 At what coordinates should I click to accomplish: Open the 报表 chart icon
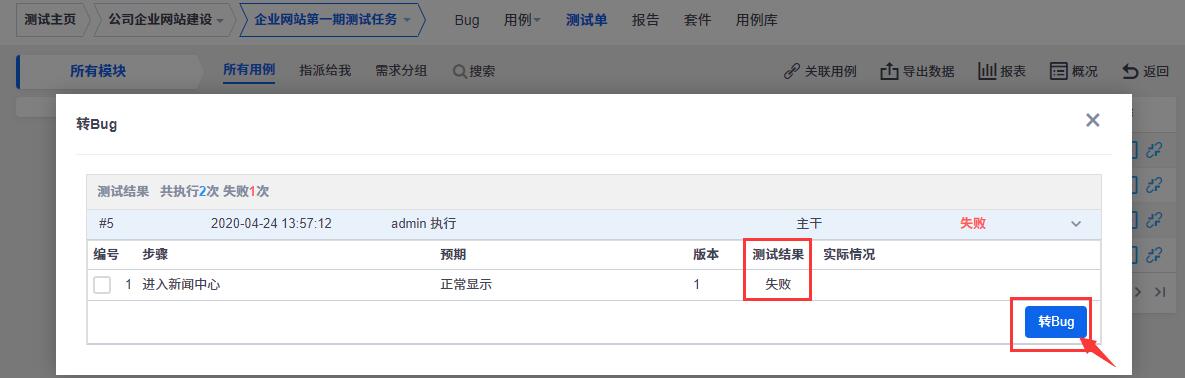tap(987, 71)
